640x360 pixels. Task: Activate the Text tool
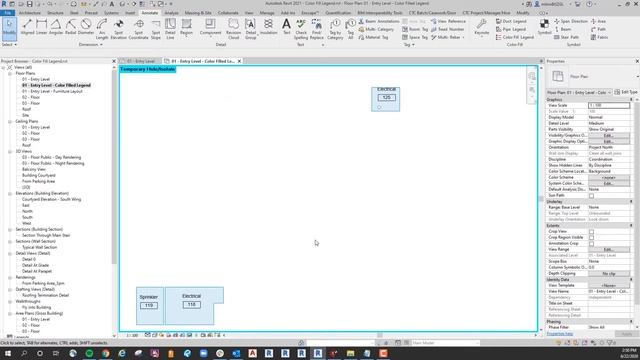pyautogui.click(x=287, y=27)
